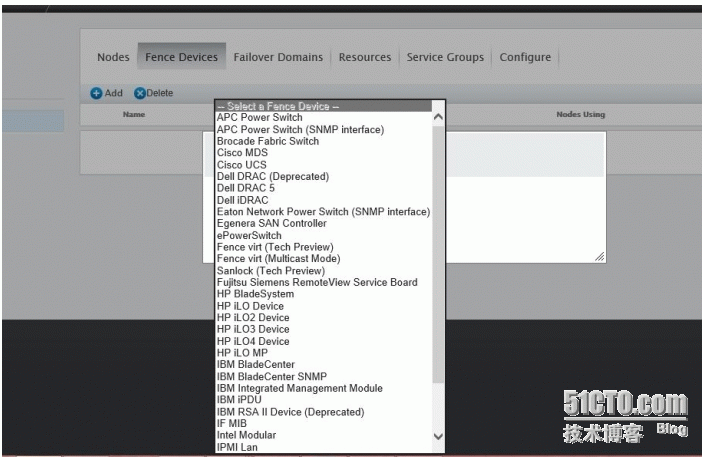Select HP iLO4 Device
This screenshot has height=457, width=702.
click(324, 342)
